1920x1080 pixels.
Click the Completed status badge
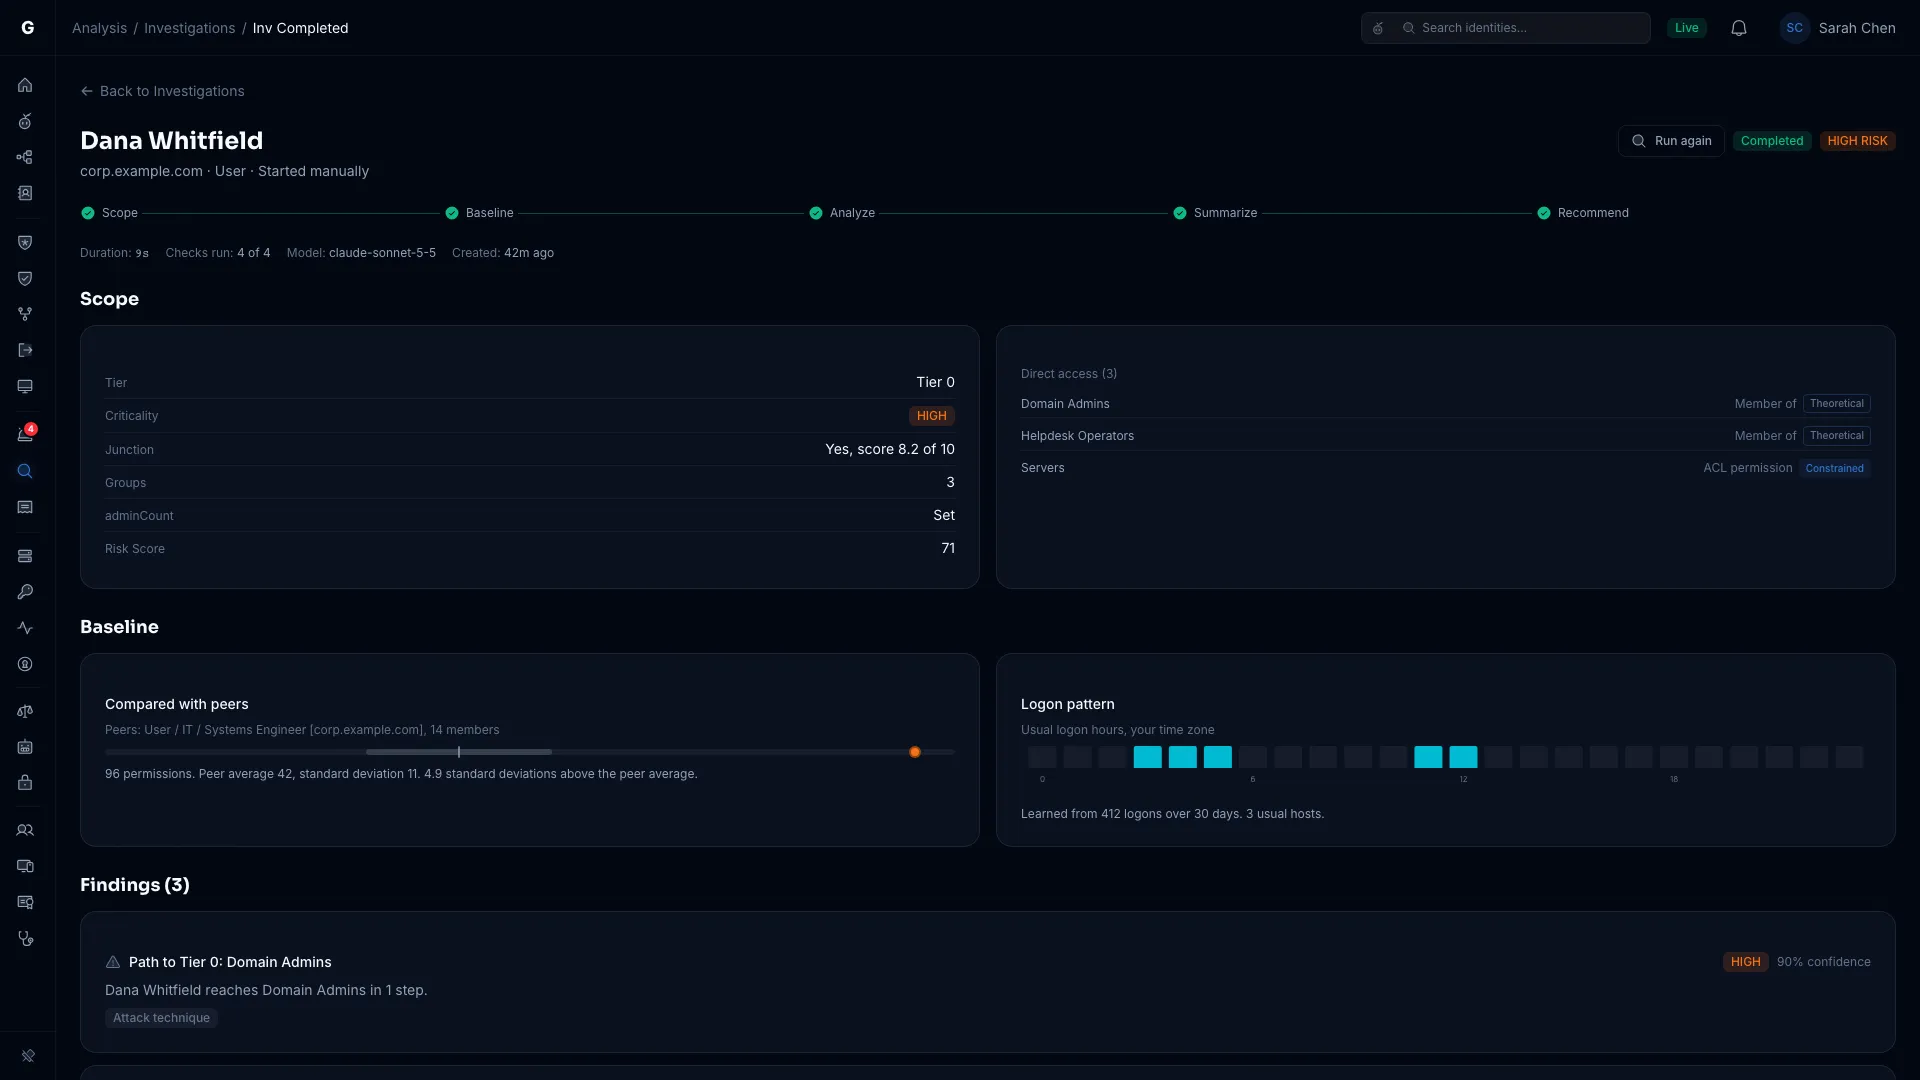tap(1772, 141)
